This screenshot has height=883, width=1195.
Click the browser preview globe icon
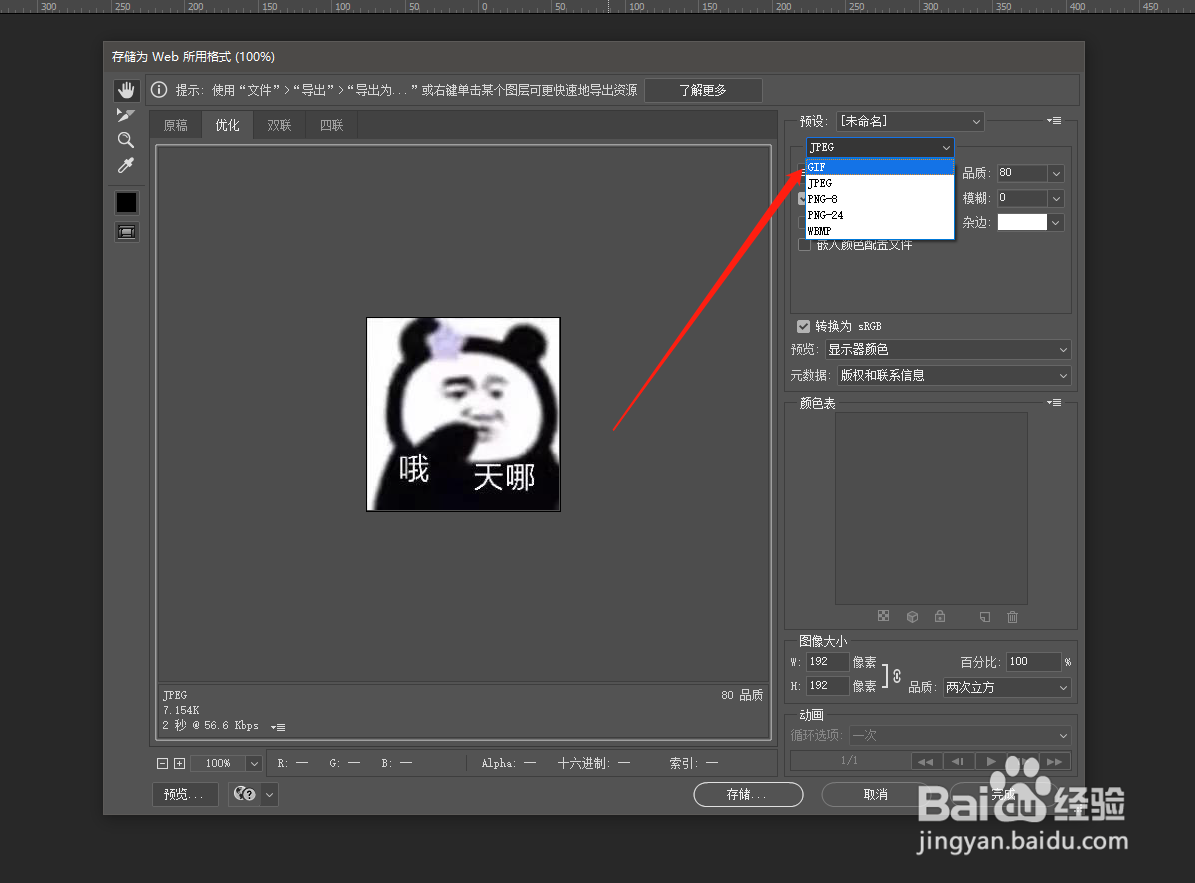pos(245,794)
